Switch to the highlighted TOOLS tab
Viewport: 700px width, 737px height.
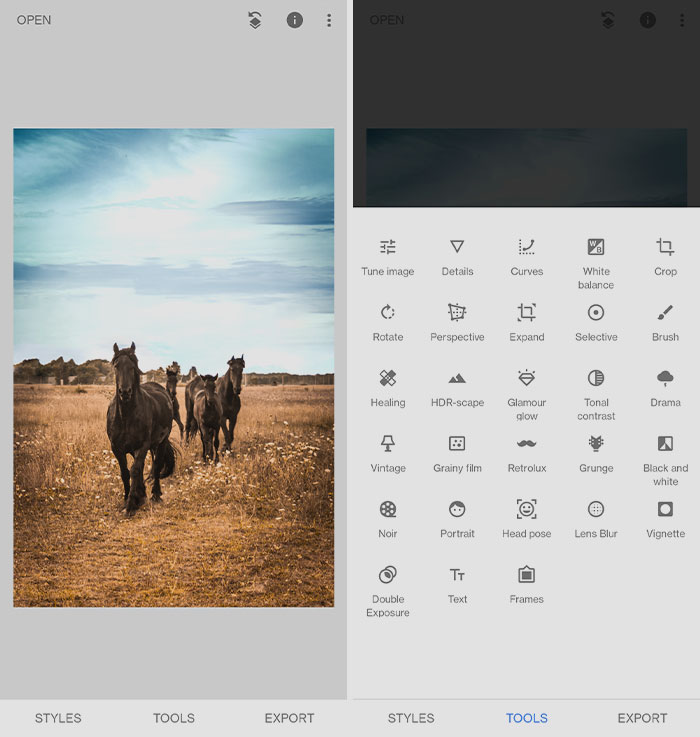pos(526,718)
